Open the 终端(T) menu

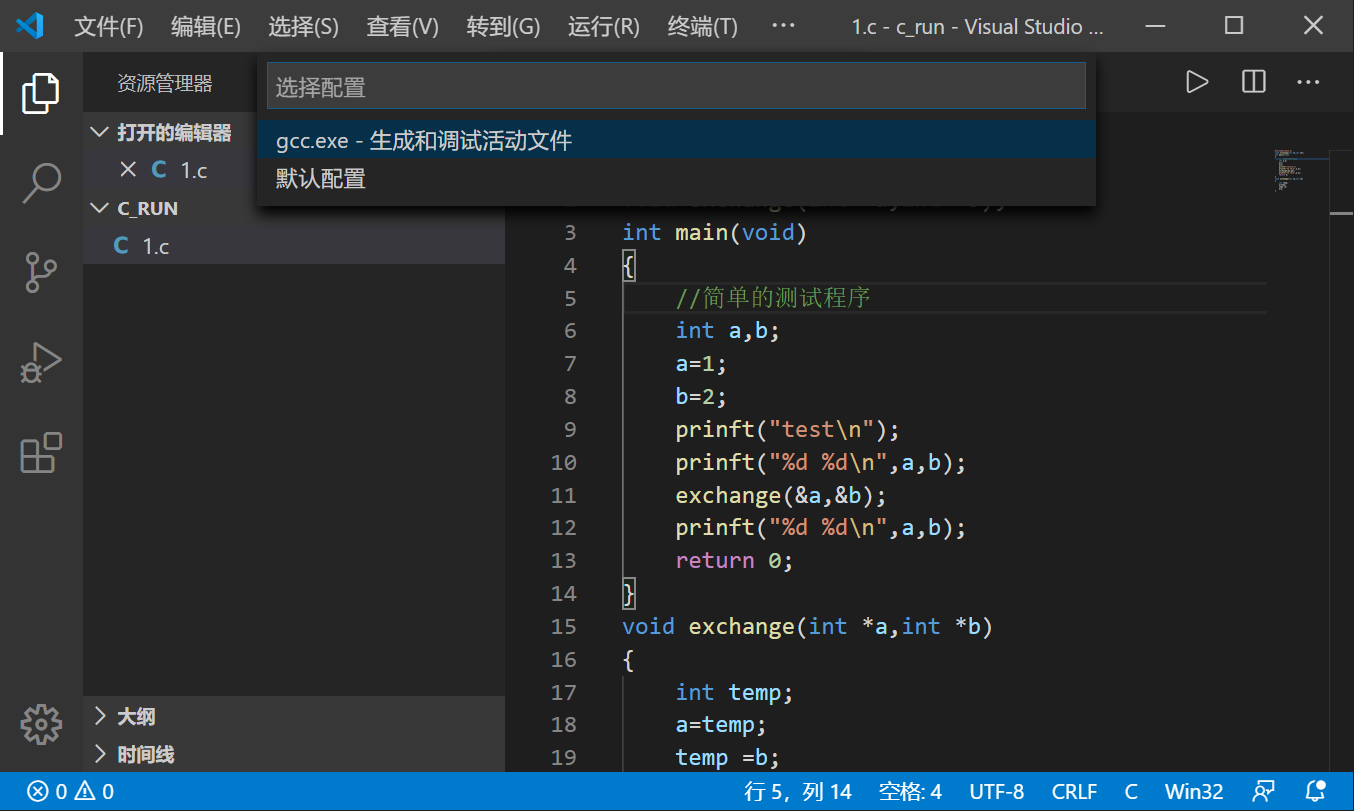tap(701, 27)
